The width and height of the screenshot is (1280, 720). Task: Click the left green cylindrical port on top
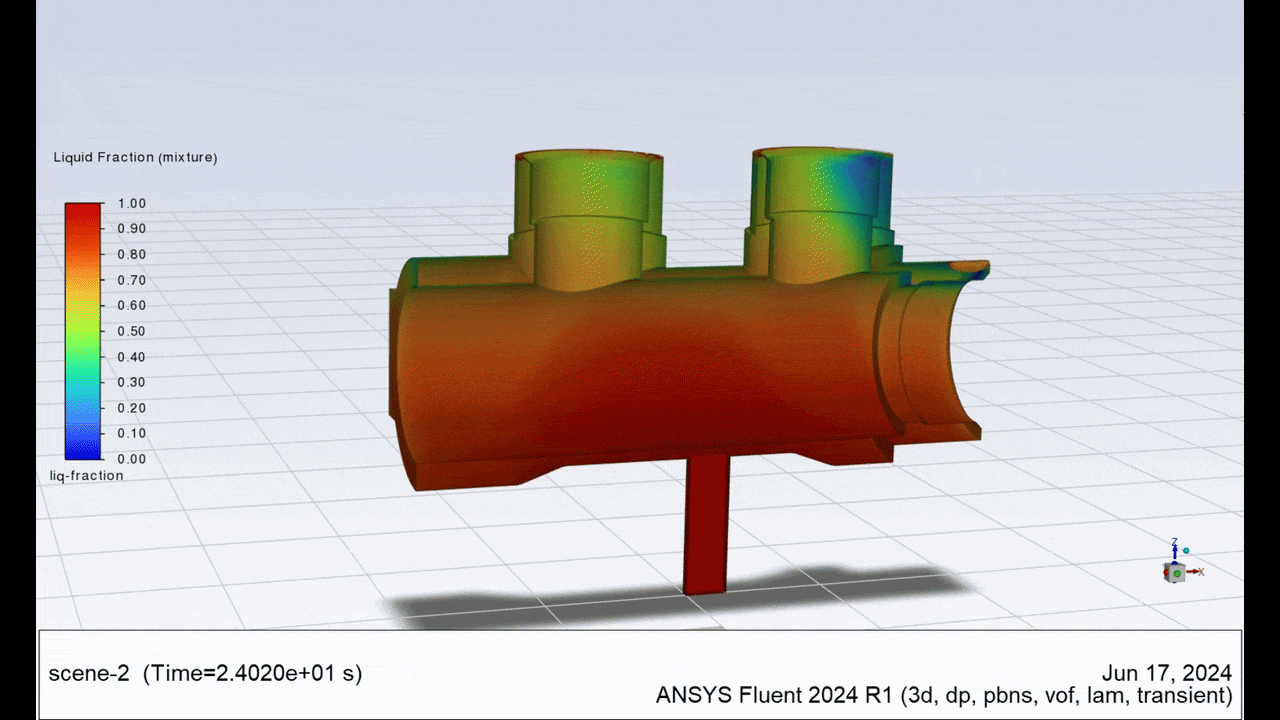click(589, 220)
